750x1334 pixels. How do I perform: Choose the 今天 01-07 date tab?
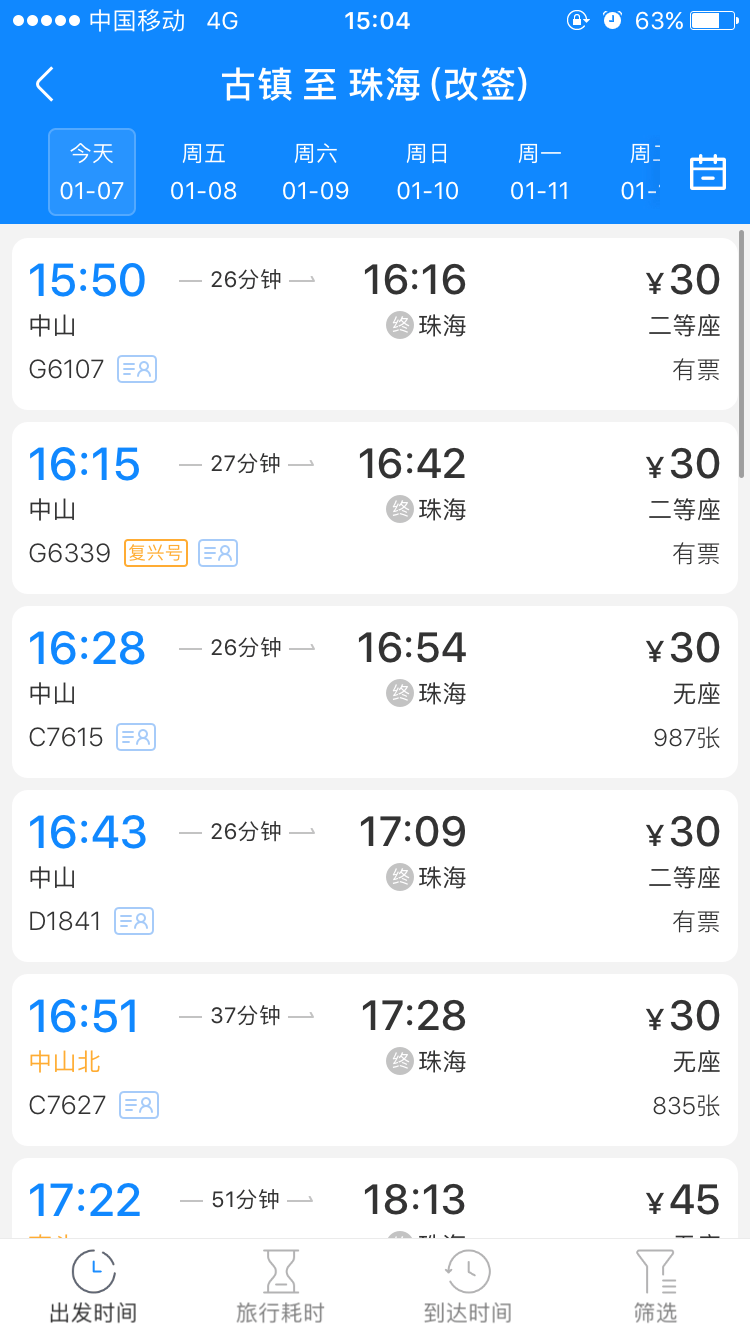(92, 172)
